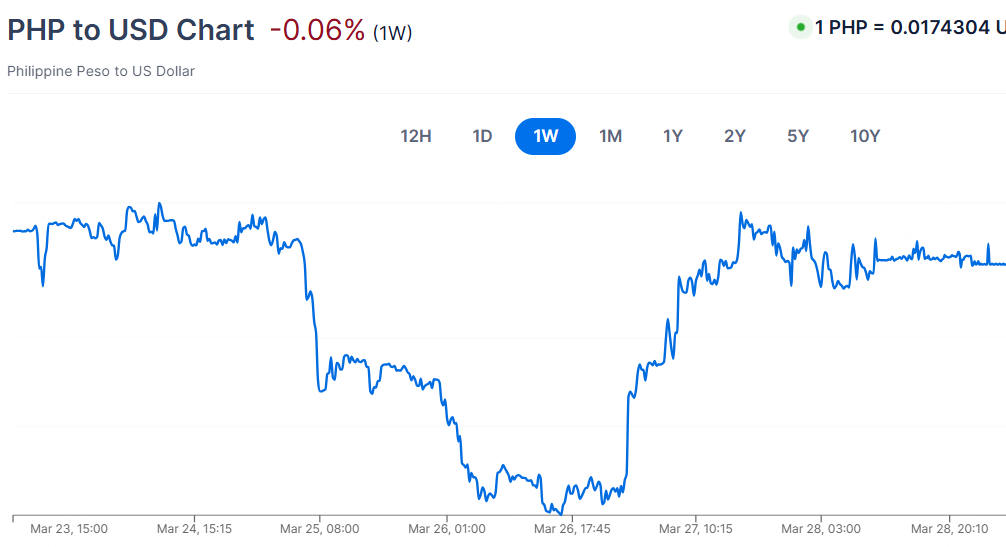Click the -0.06% change value
Viewport: 1006px width, 547px height.
point(317,30)
